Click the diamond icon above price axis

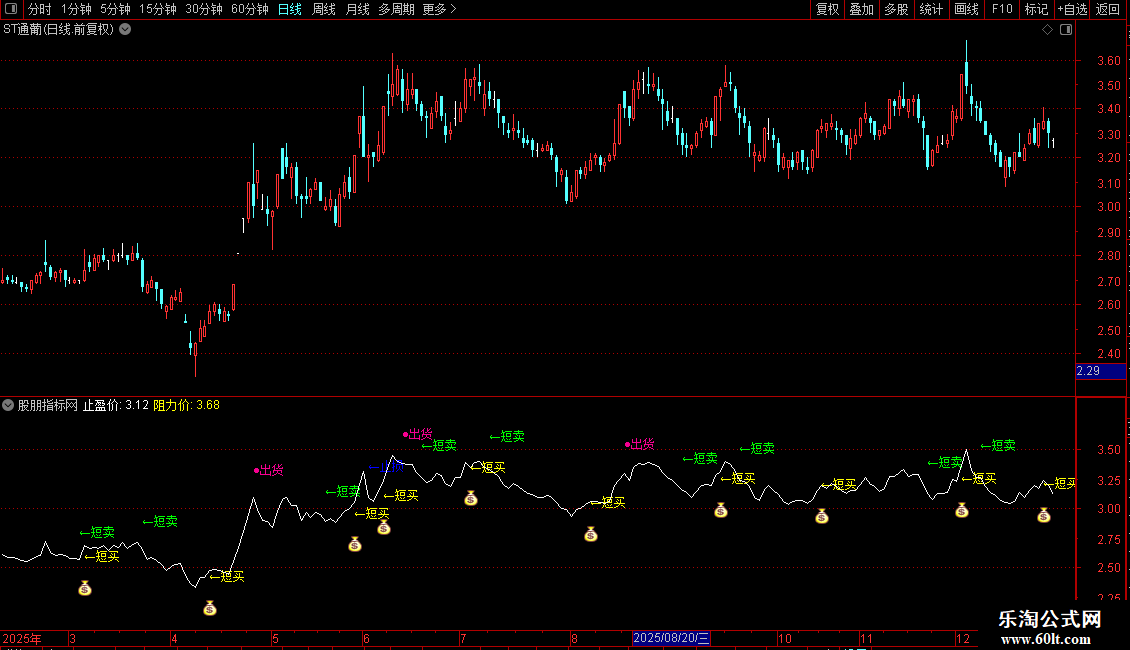[1048, 30]
